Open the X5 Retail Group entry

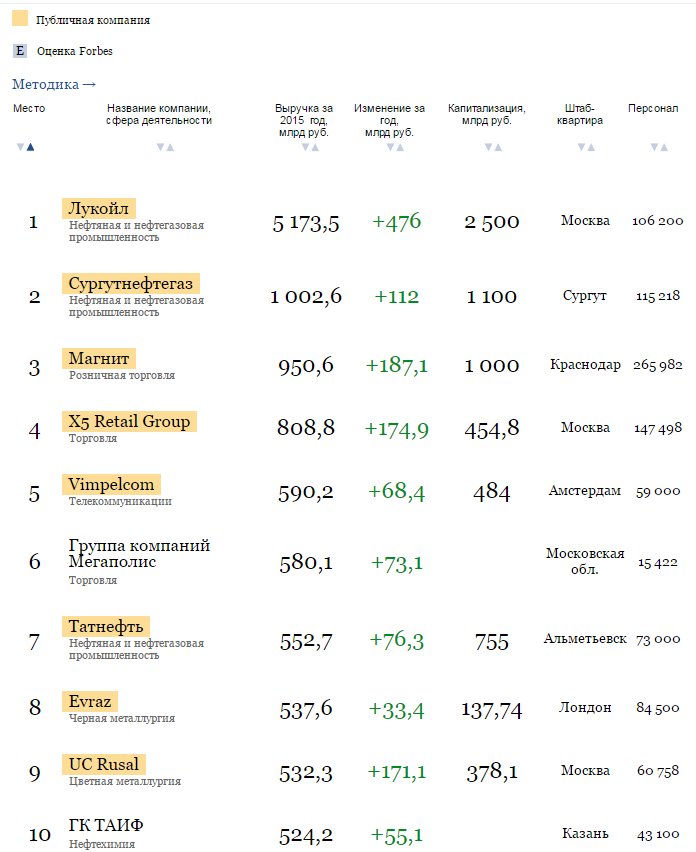click(129, 421)
